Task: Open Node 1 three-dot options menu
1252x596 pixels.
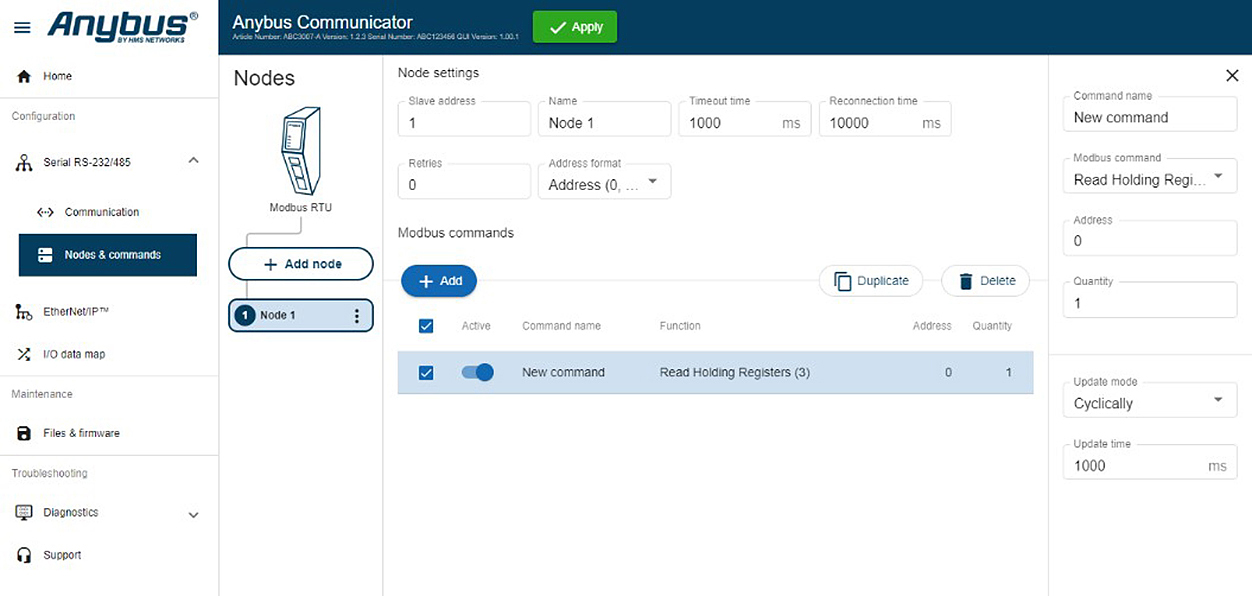Action: click(357, 316)
